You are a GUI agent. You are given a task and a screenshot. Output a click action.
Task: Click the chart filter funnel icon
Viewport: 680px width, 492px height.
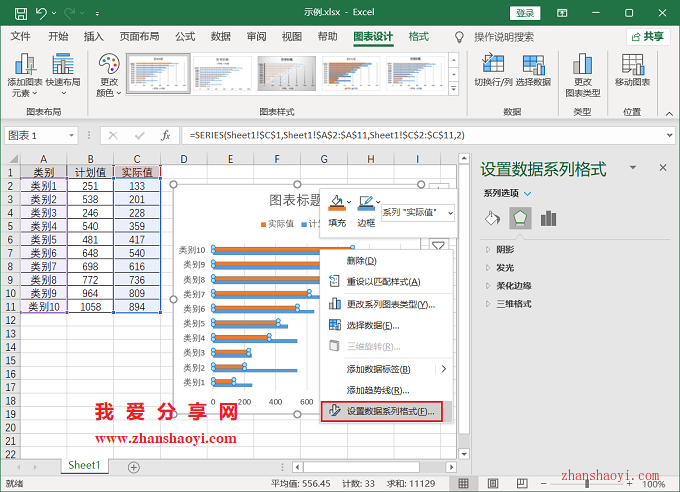click(438, 246)
